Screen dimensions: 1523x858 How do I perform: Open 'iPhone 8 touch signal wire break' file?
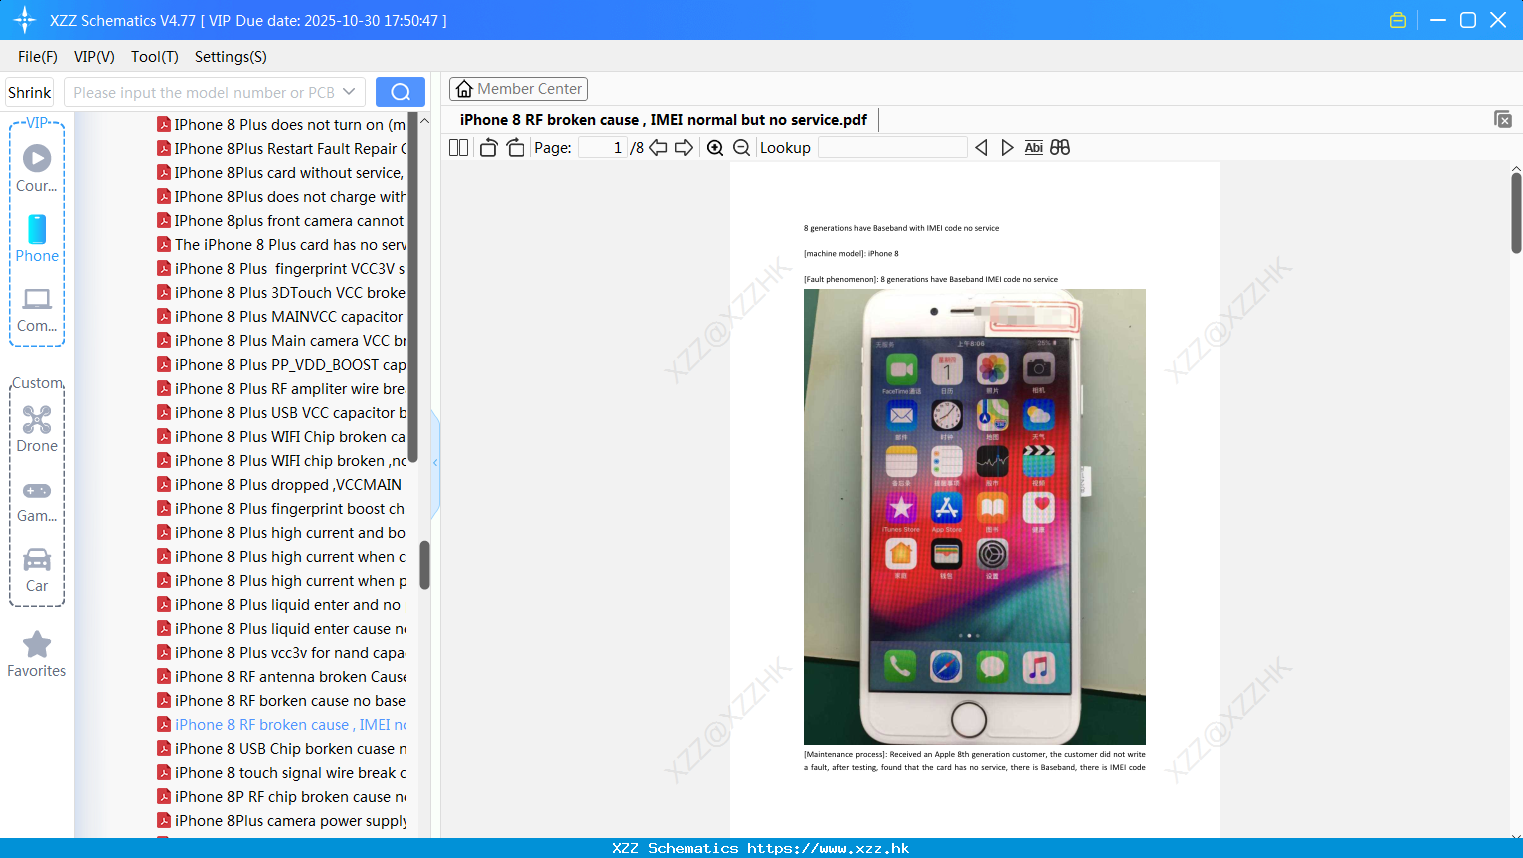tap(281, 773)
